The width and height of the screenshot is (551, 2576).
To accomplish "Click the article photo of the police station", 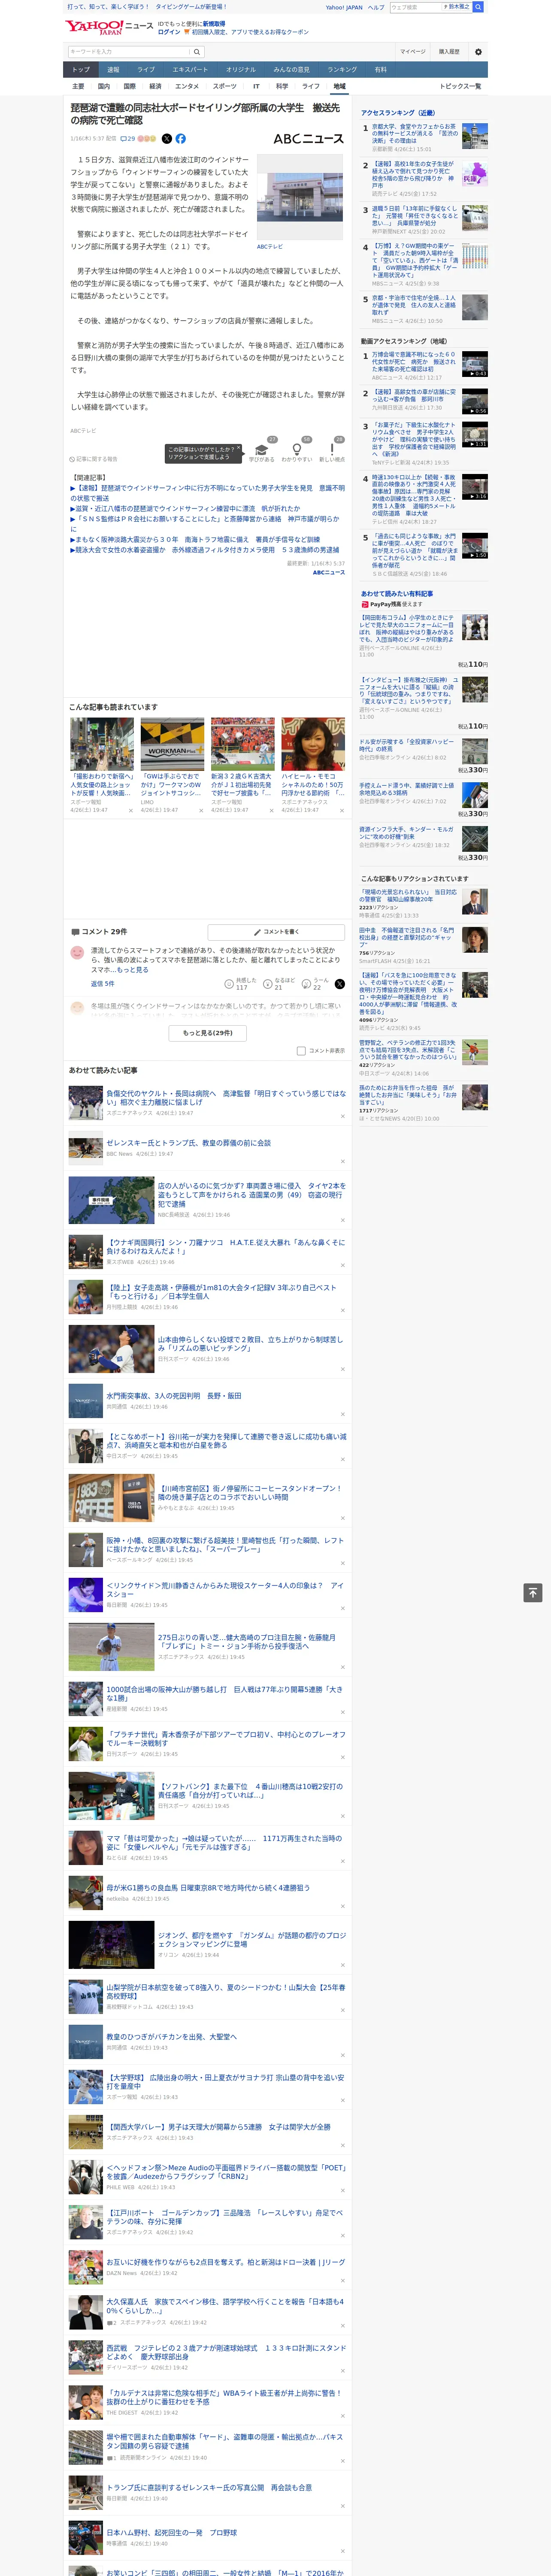I will point(300,198).
